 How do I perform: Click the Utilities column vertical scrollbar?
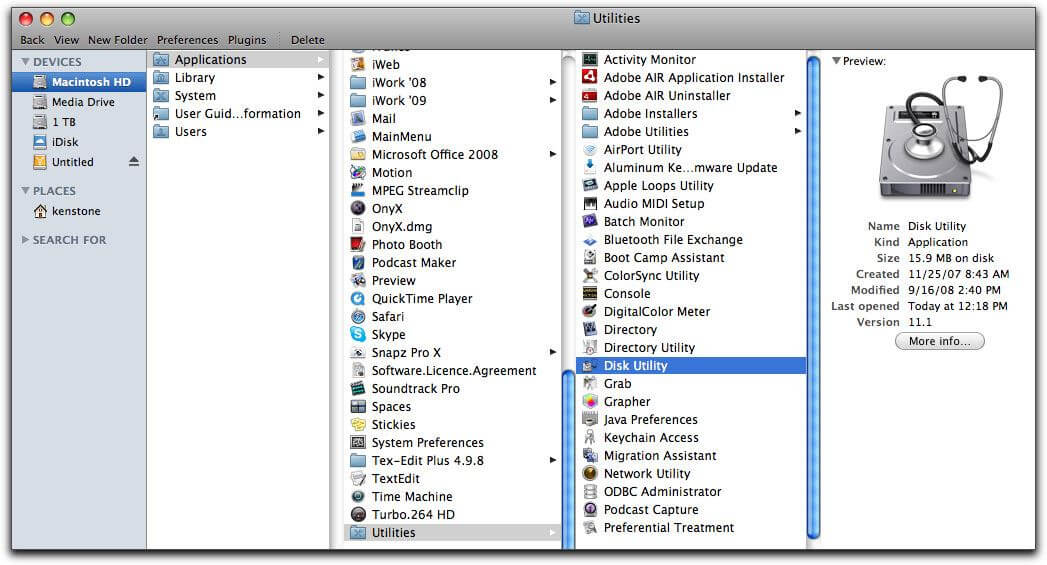click(813, 297)
